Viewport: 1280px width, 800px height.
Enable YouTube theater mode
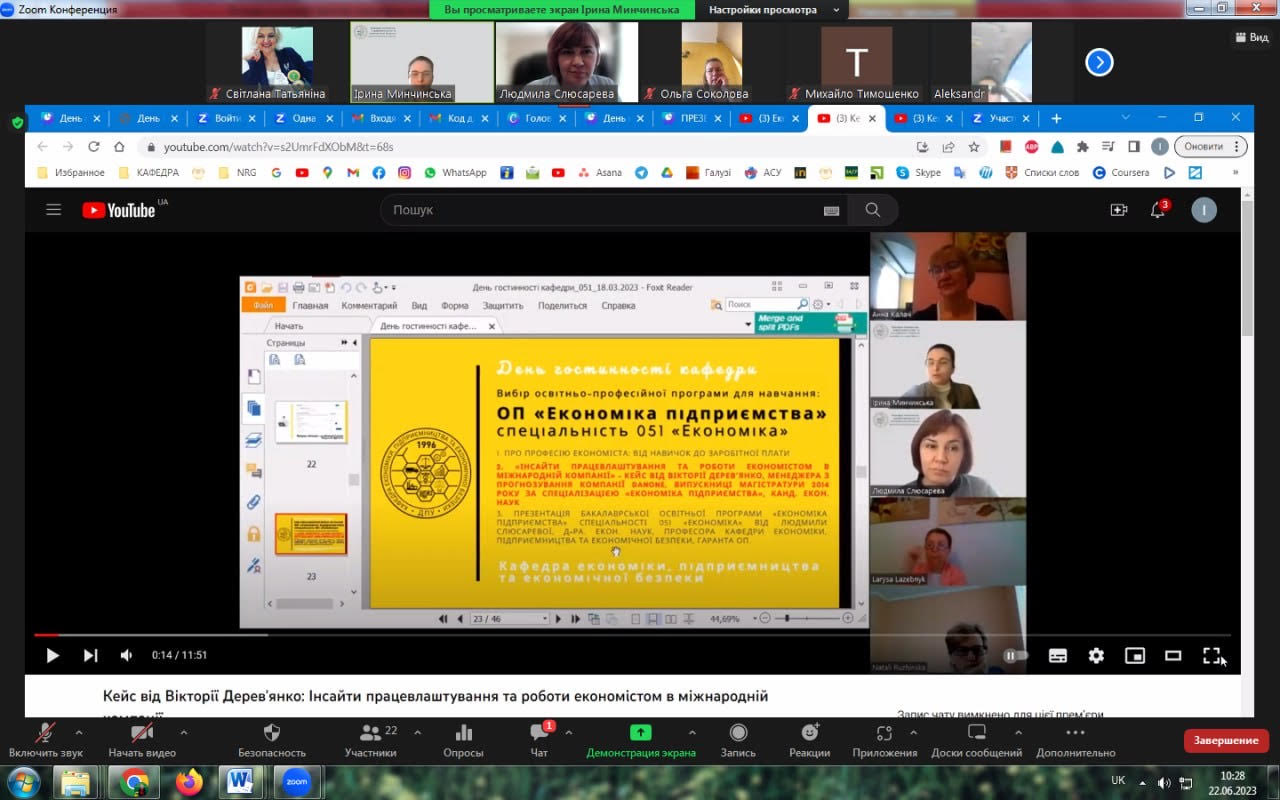pos(1173,656)
